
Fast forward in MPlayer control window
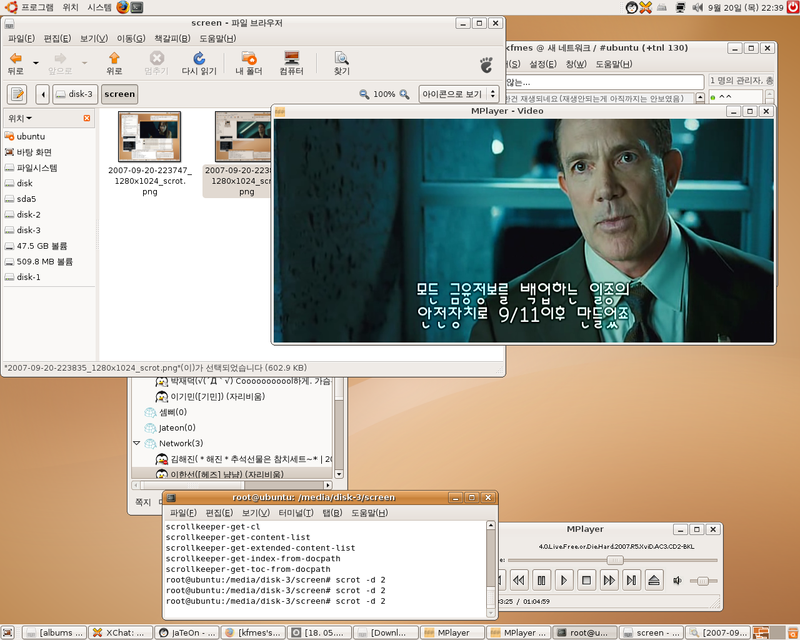point(609,580)
